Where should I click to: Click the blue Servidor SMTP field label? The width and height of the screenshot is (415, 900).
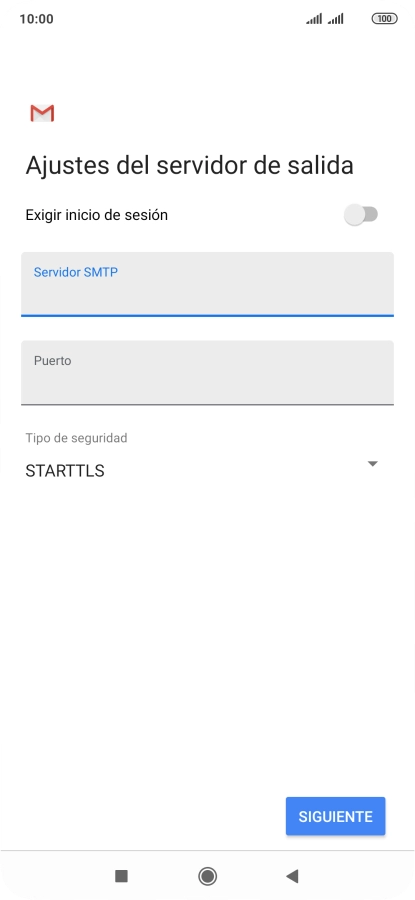coord(76,273)
